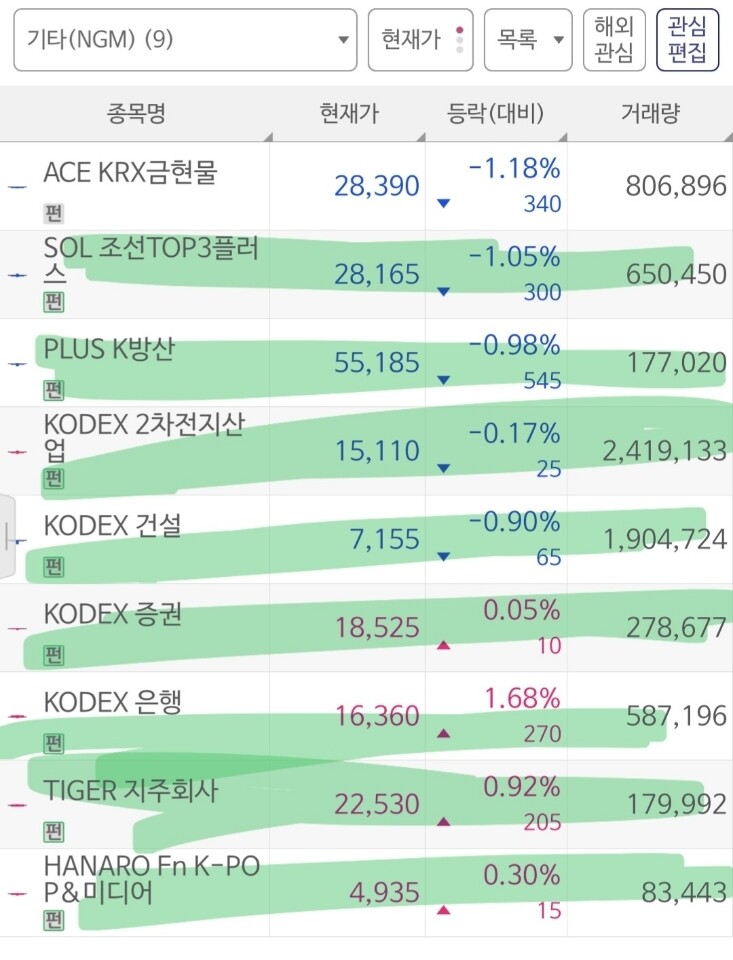
Task: Click the 편 badge under KODEX 증권
Action: [54, 656]
